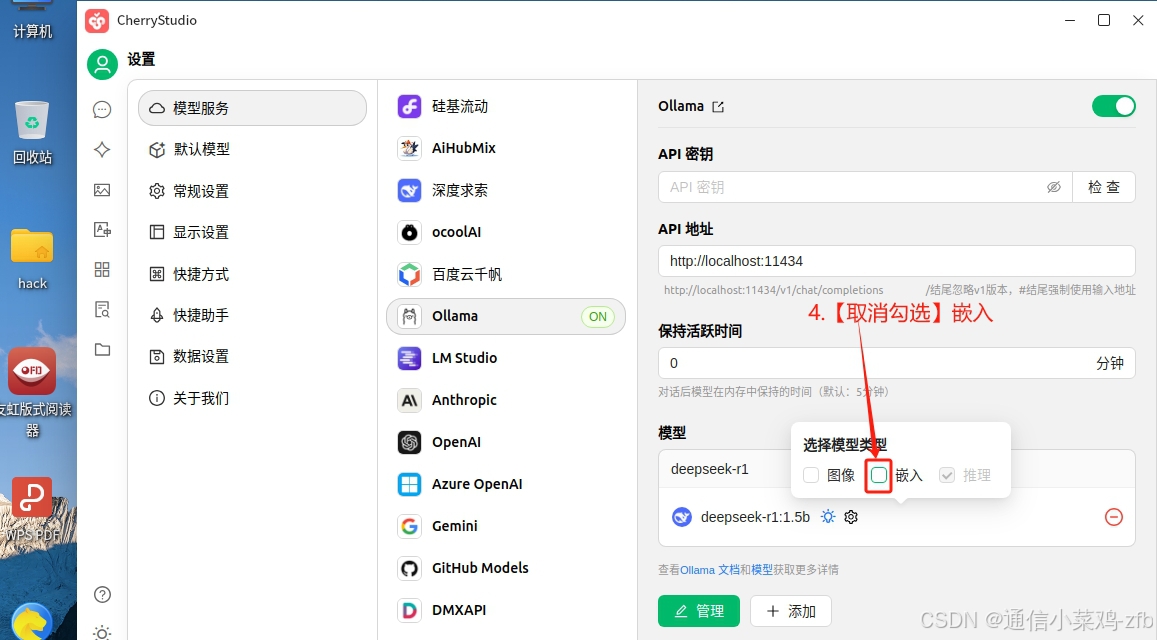Open the mini apps grid sidebar icon

click(x=103, y=269)
